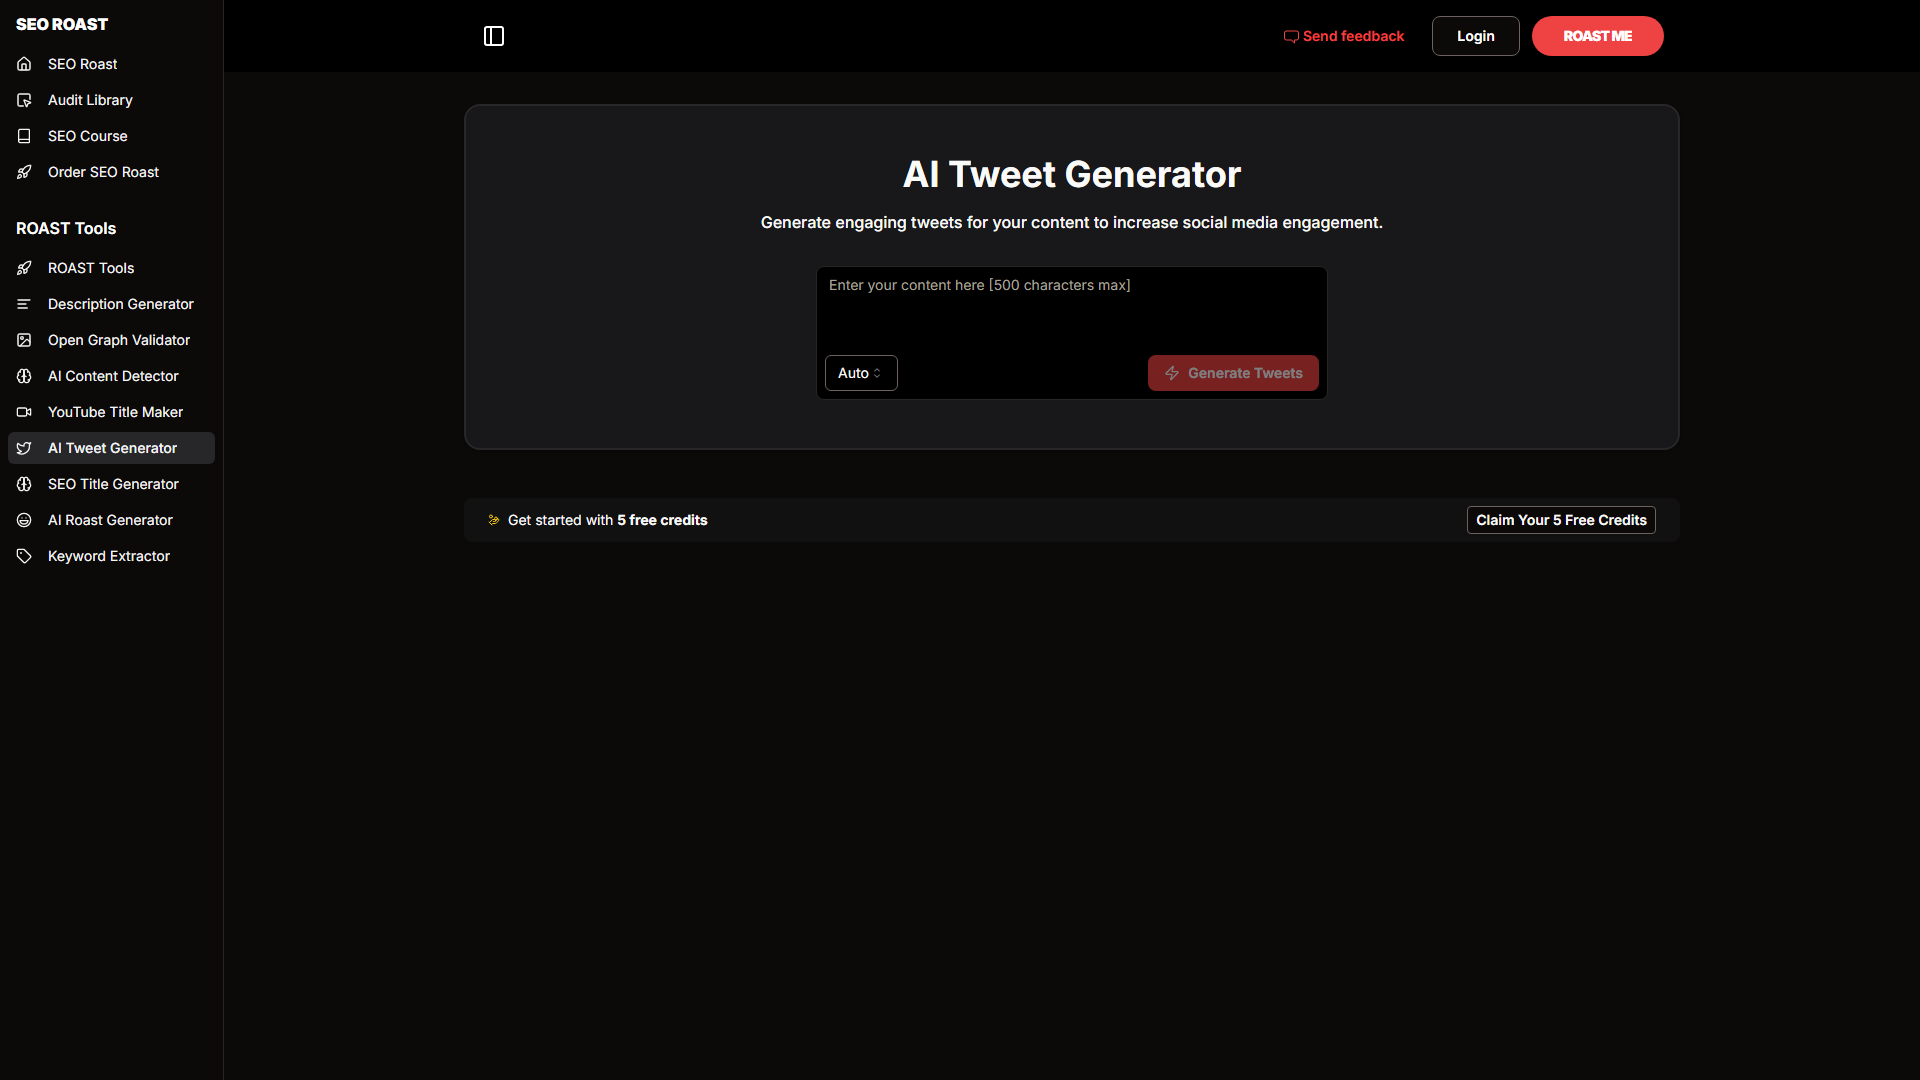Toggle the Open Graph Validator tool

coord(119,340)
